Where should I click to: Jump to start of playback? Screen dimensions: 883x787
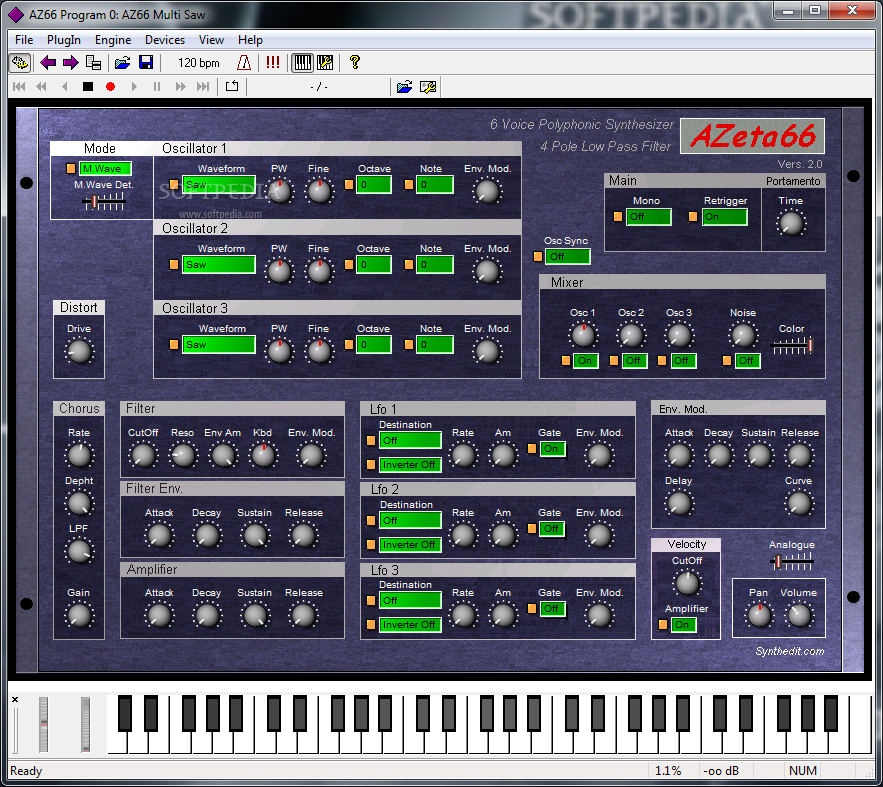pyautogui.click(x=19, y=87)
